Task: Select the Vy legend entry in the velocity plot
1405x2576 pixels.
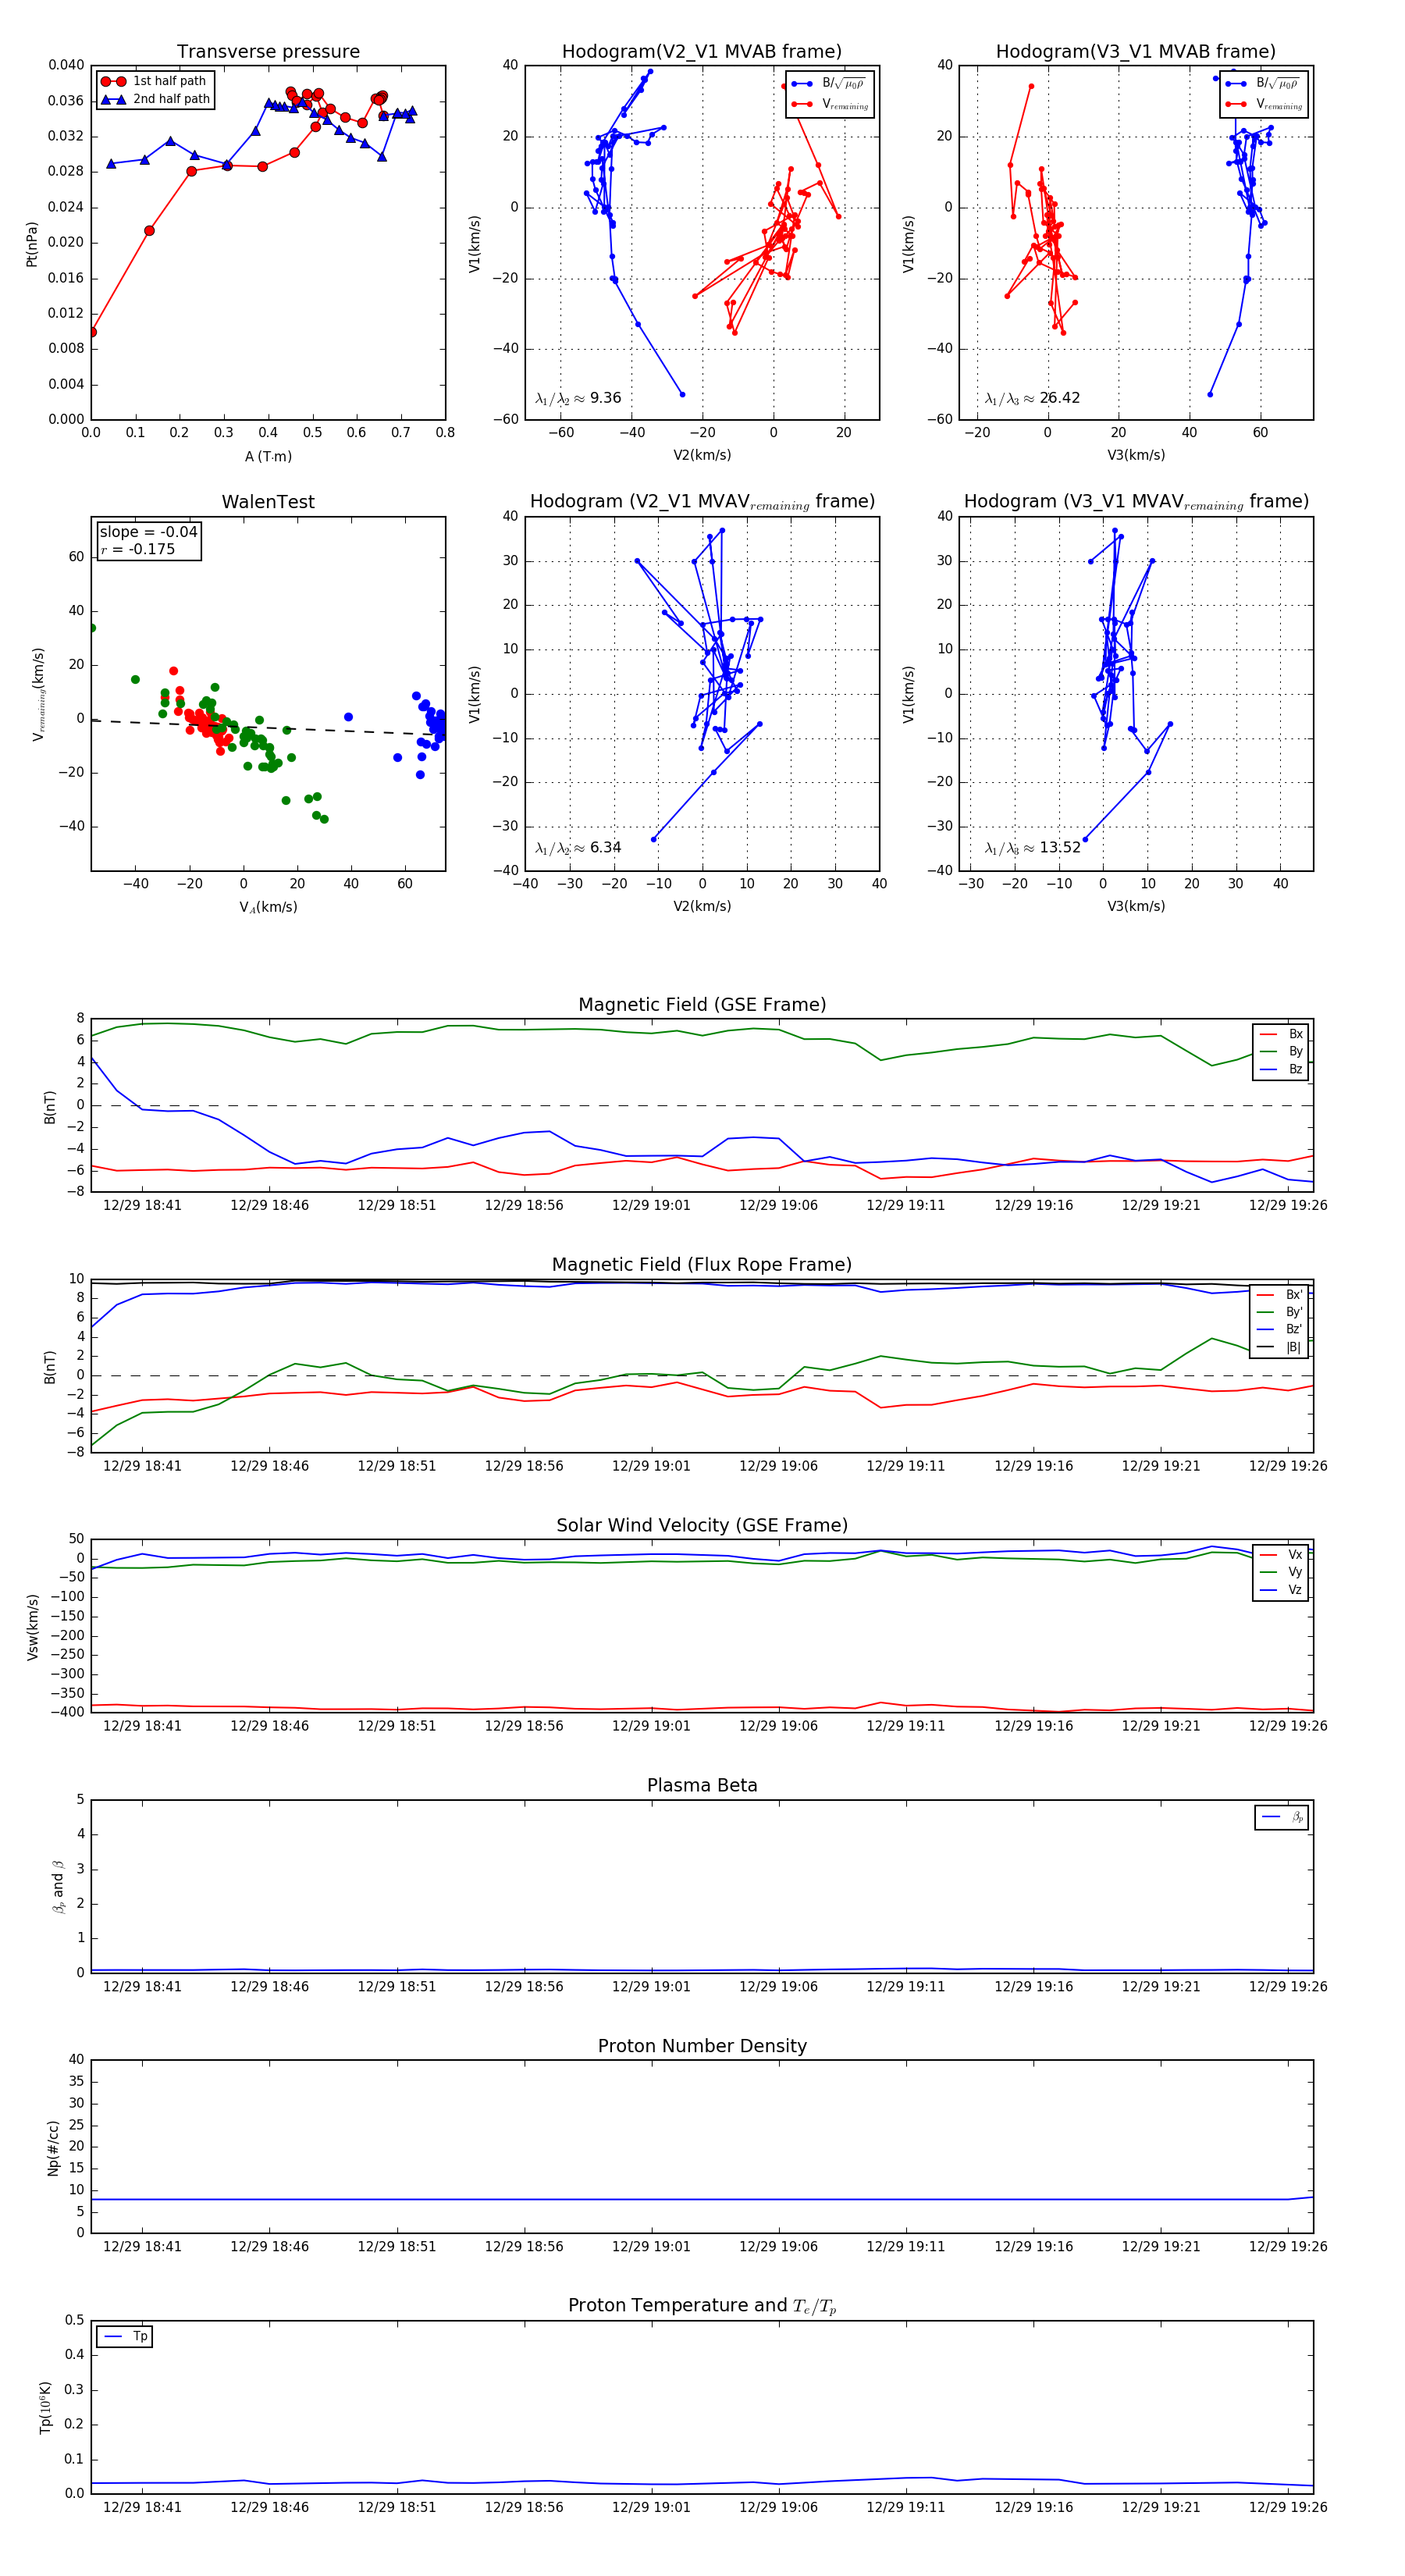Action: 1281,1572
